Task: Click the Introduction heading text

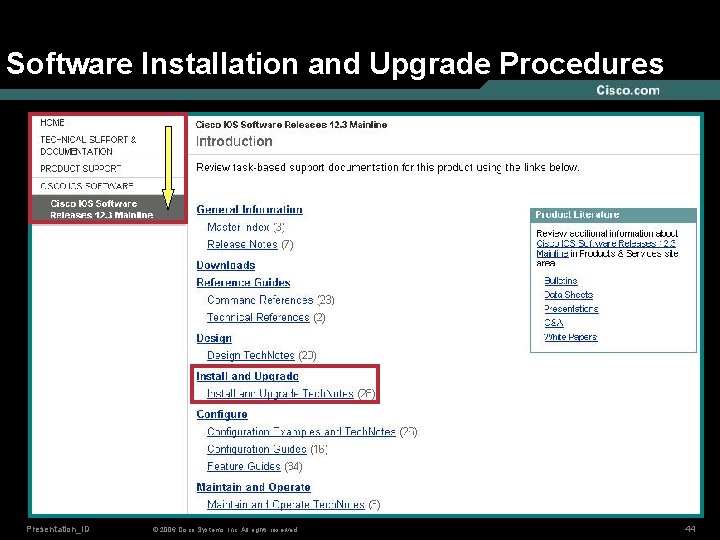Action: [234, 141]
